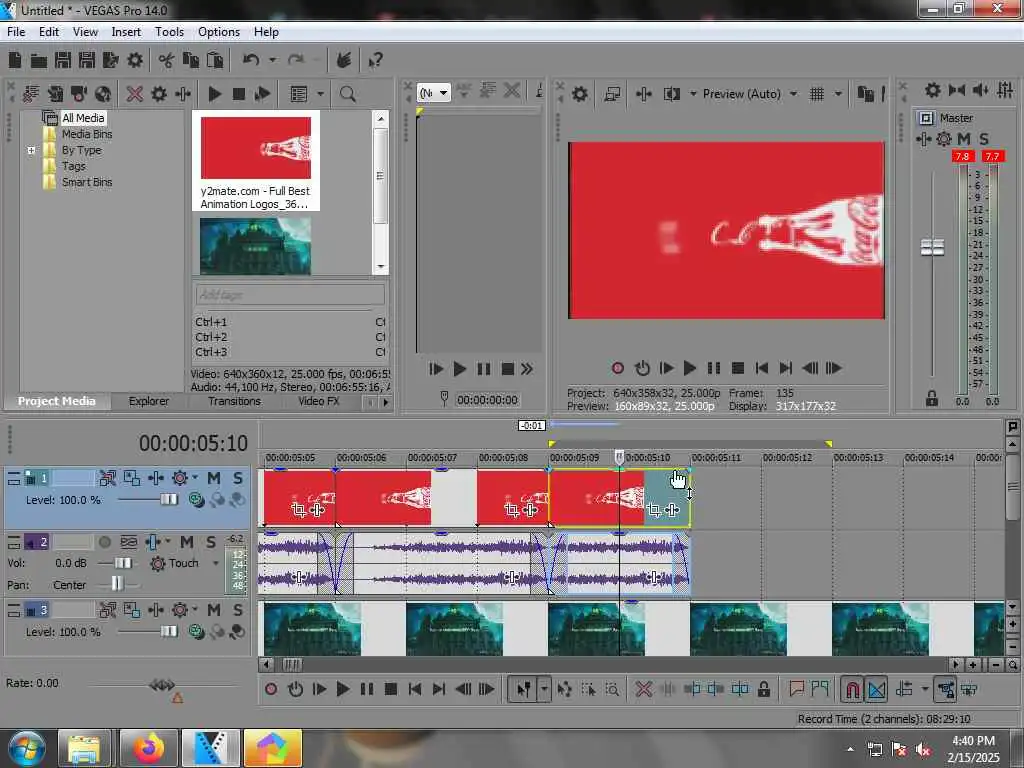Solo video track 3
Viewport: 1024px width, 768px height.
(238, 610)
